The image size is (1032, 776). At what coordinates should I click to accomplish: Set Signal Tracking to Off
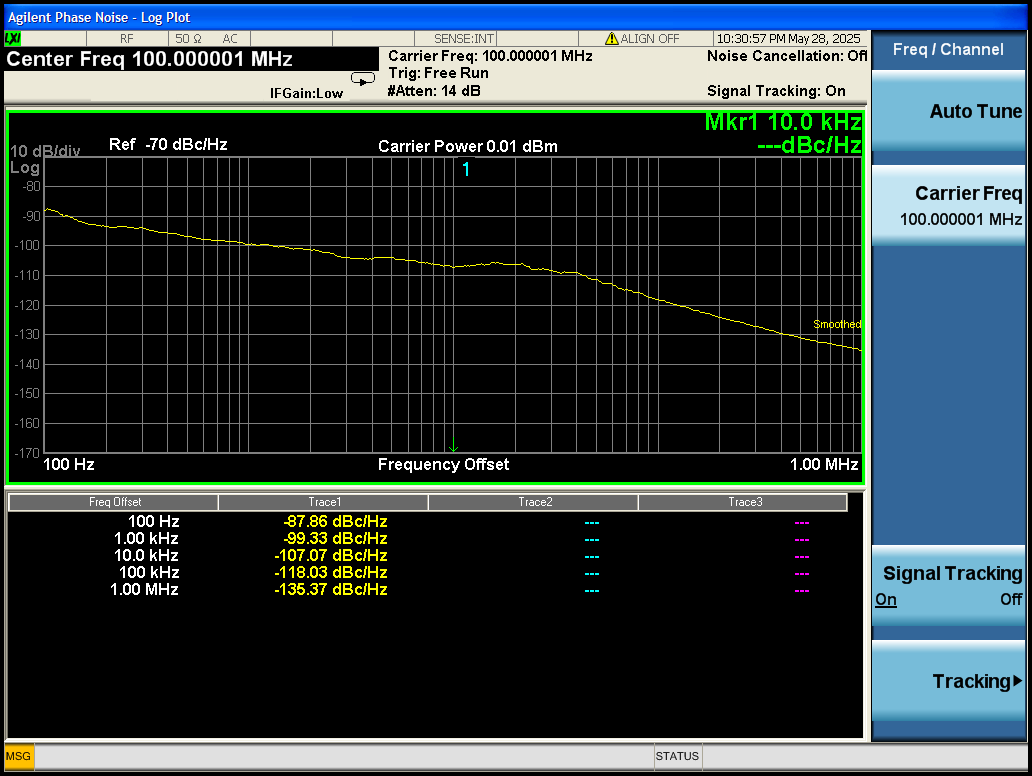(x=1011, y=600)
